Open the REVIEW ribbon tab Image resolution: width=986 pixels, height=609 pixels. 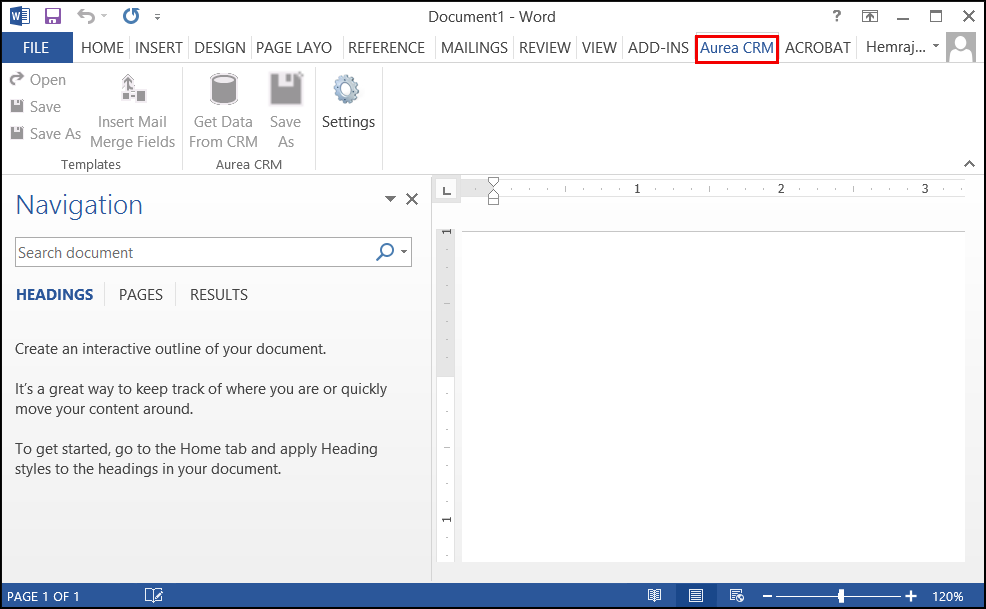545,48
